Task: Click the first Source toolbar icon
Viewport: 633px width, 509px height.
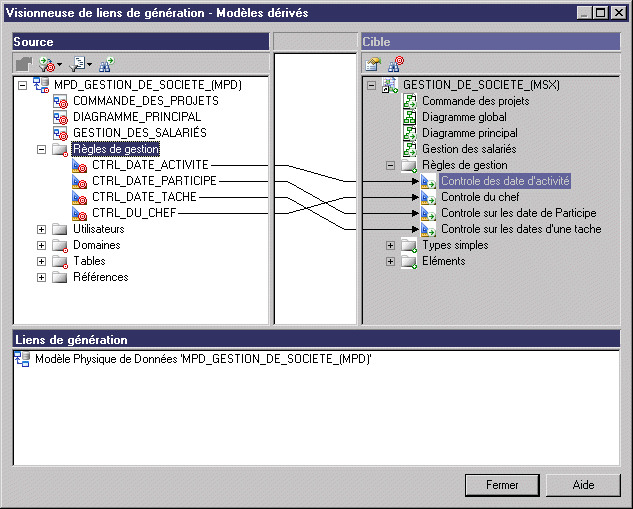Action: coord(25,64)
